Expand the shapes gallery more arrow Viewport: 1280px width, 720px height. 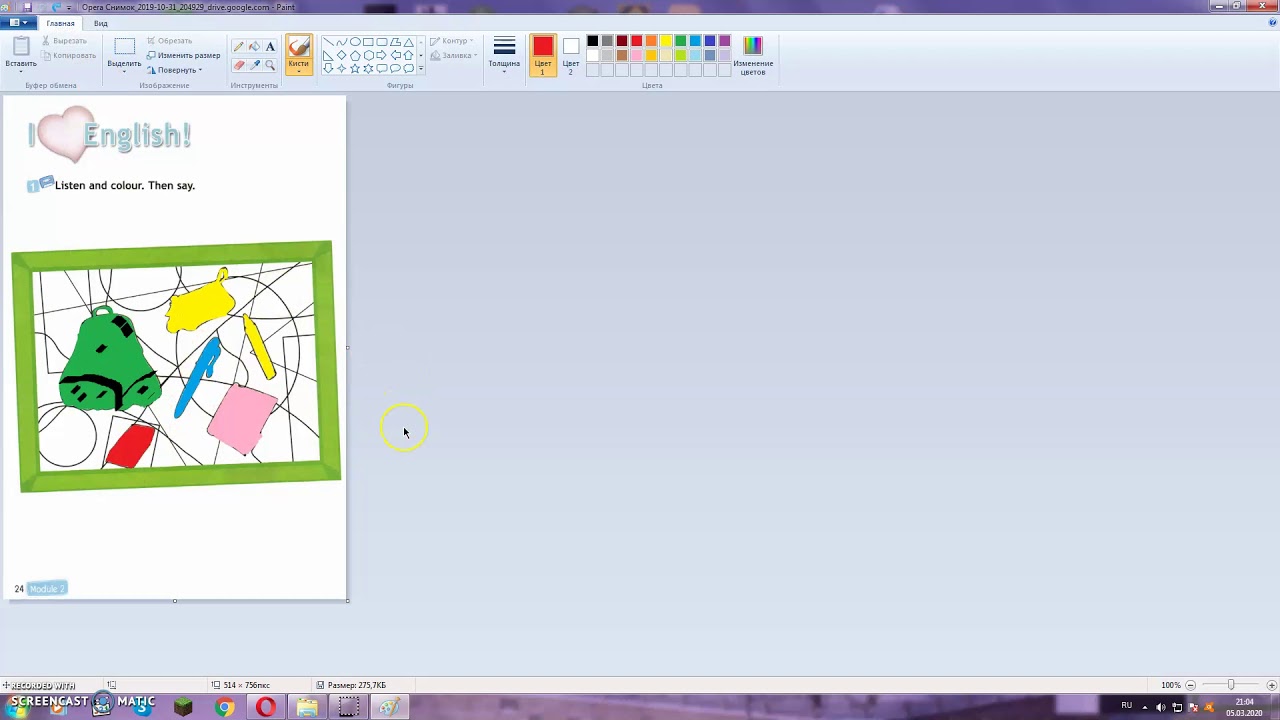(x=421, y=69)
